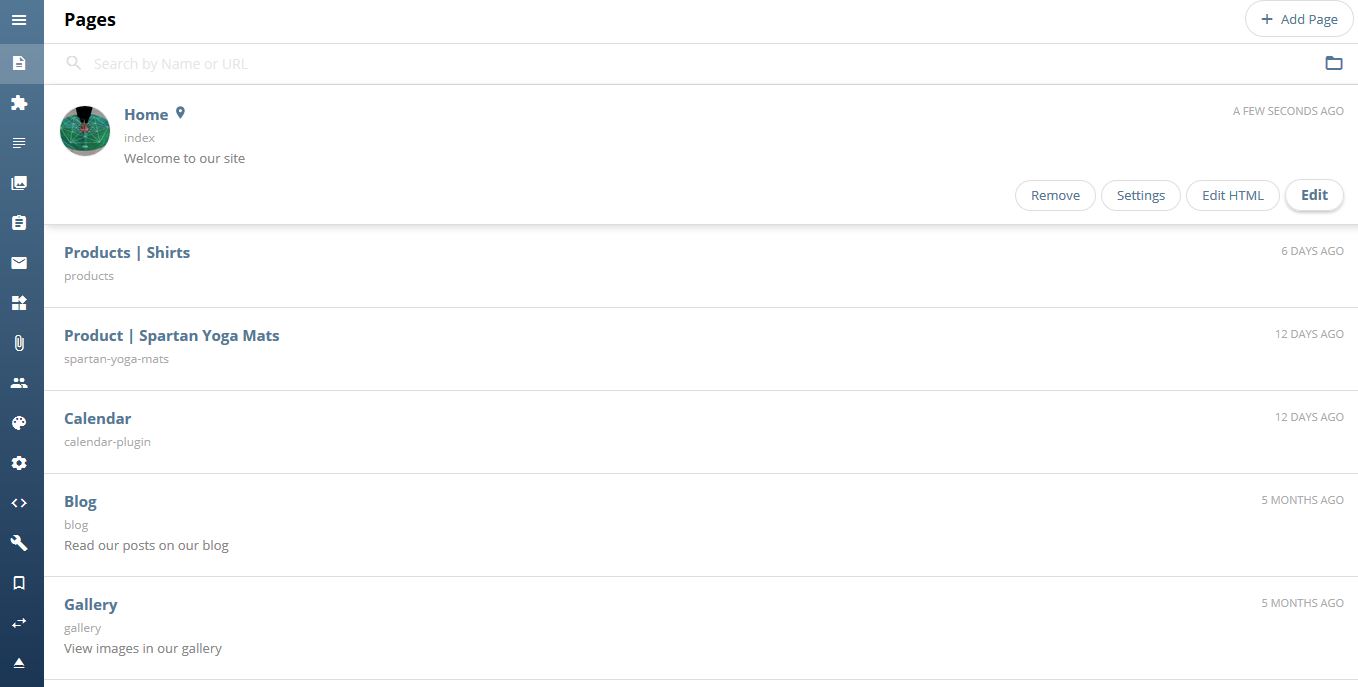Open the users group icon
1358x687 pixels.
19,383
